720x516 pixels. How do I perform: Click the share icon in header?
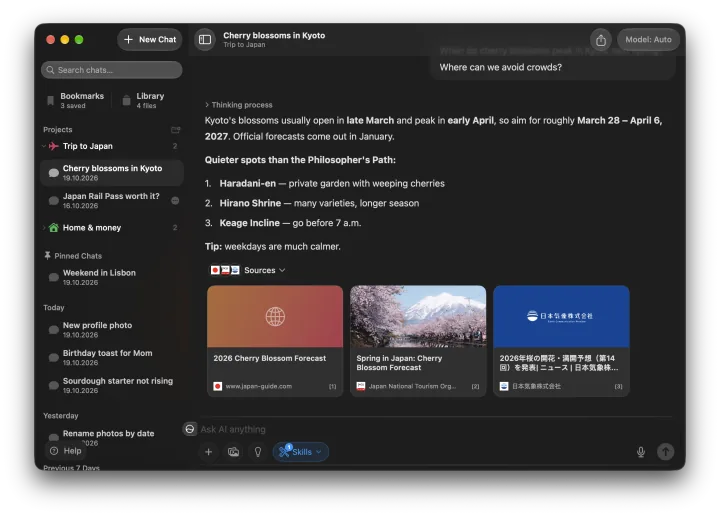601,40
